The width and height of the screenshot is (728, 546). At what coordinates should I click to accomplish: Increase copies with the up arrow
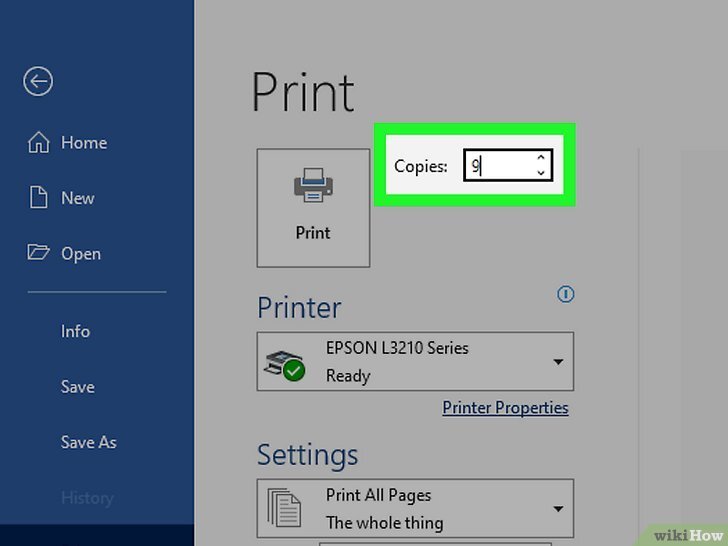point(541,158)
